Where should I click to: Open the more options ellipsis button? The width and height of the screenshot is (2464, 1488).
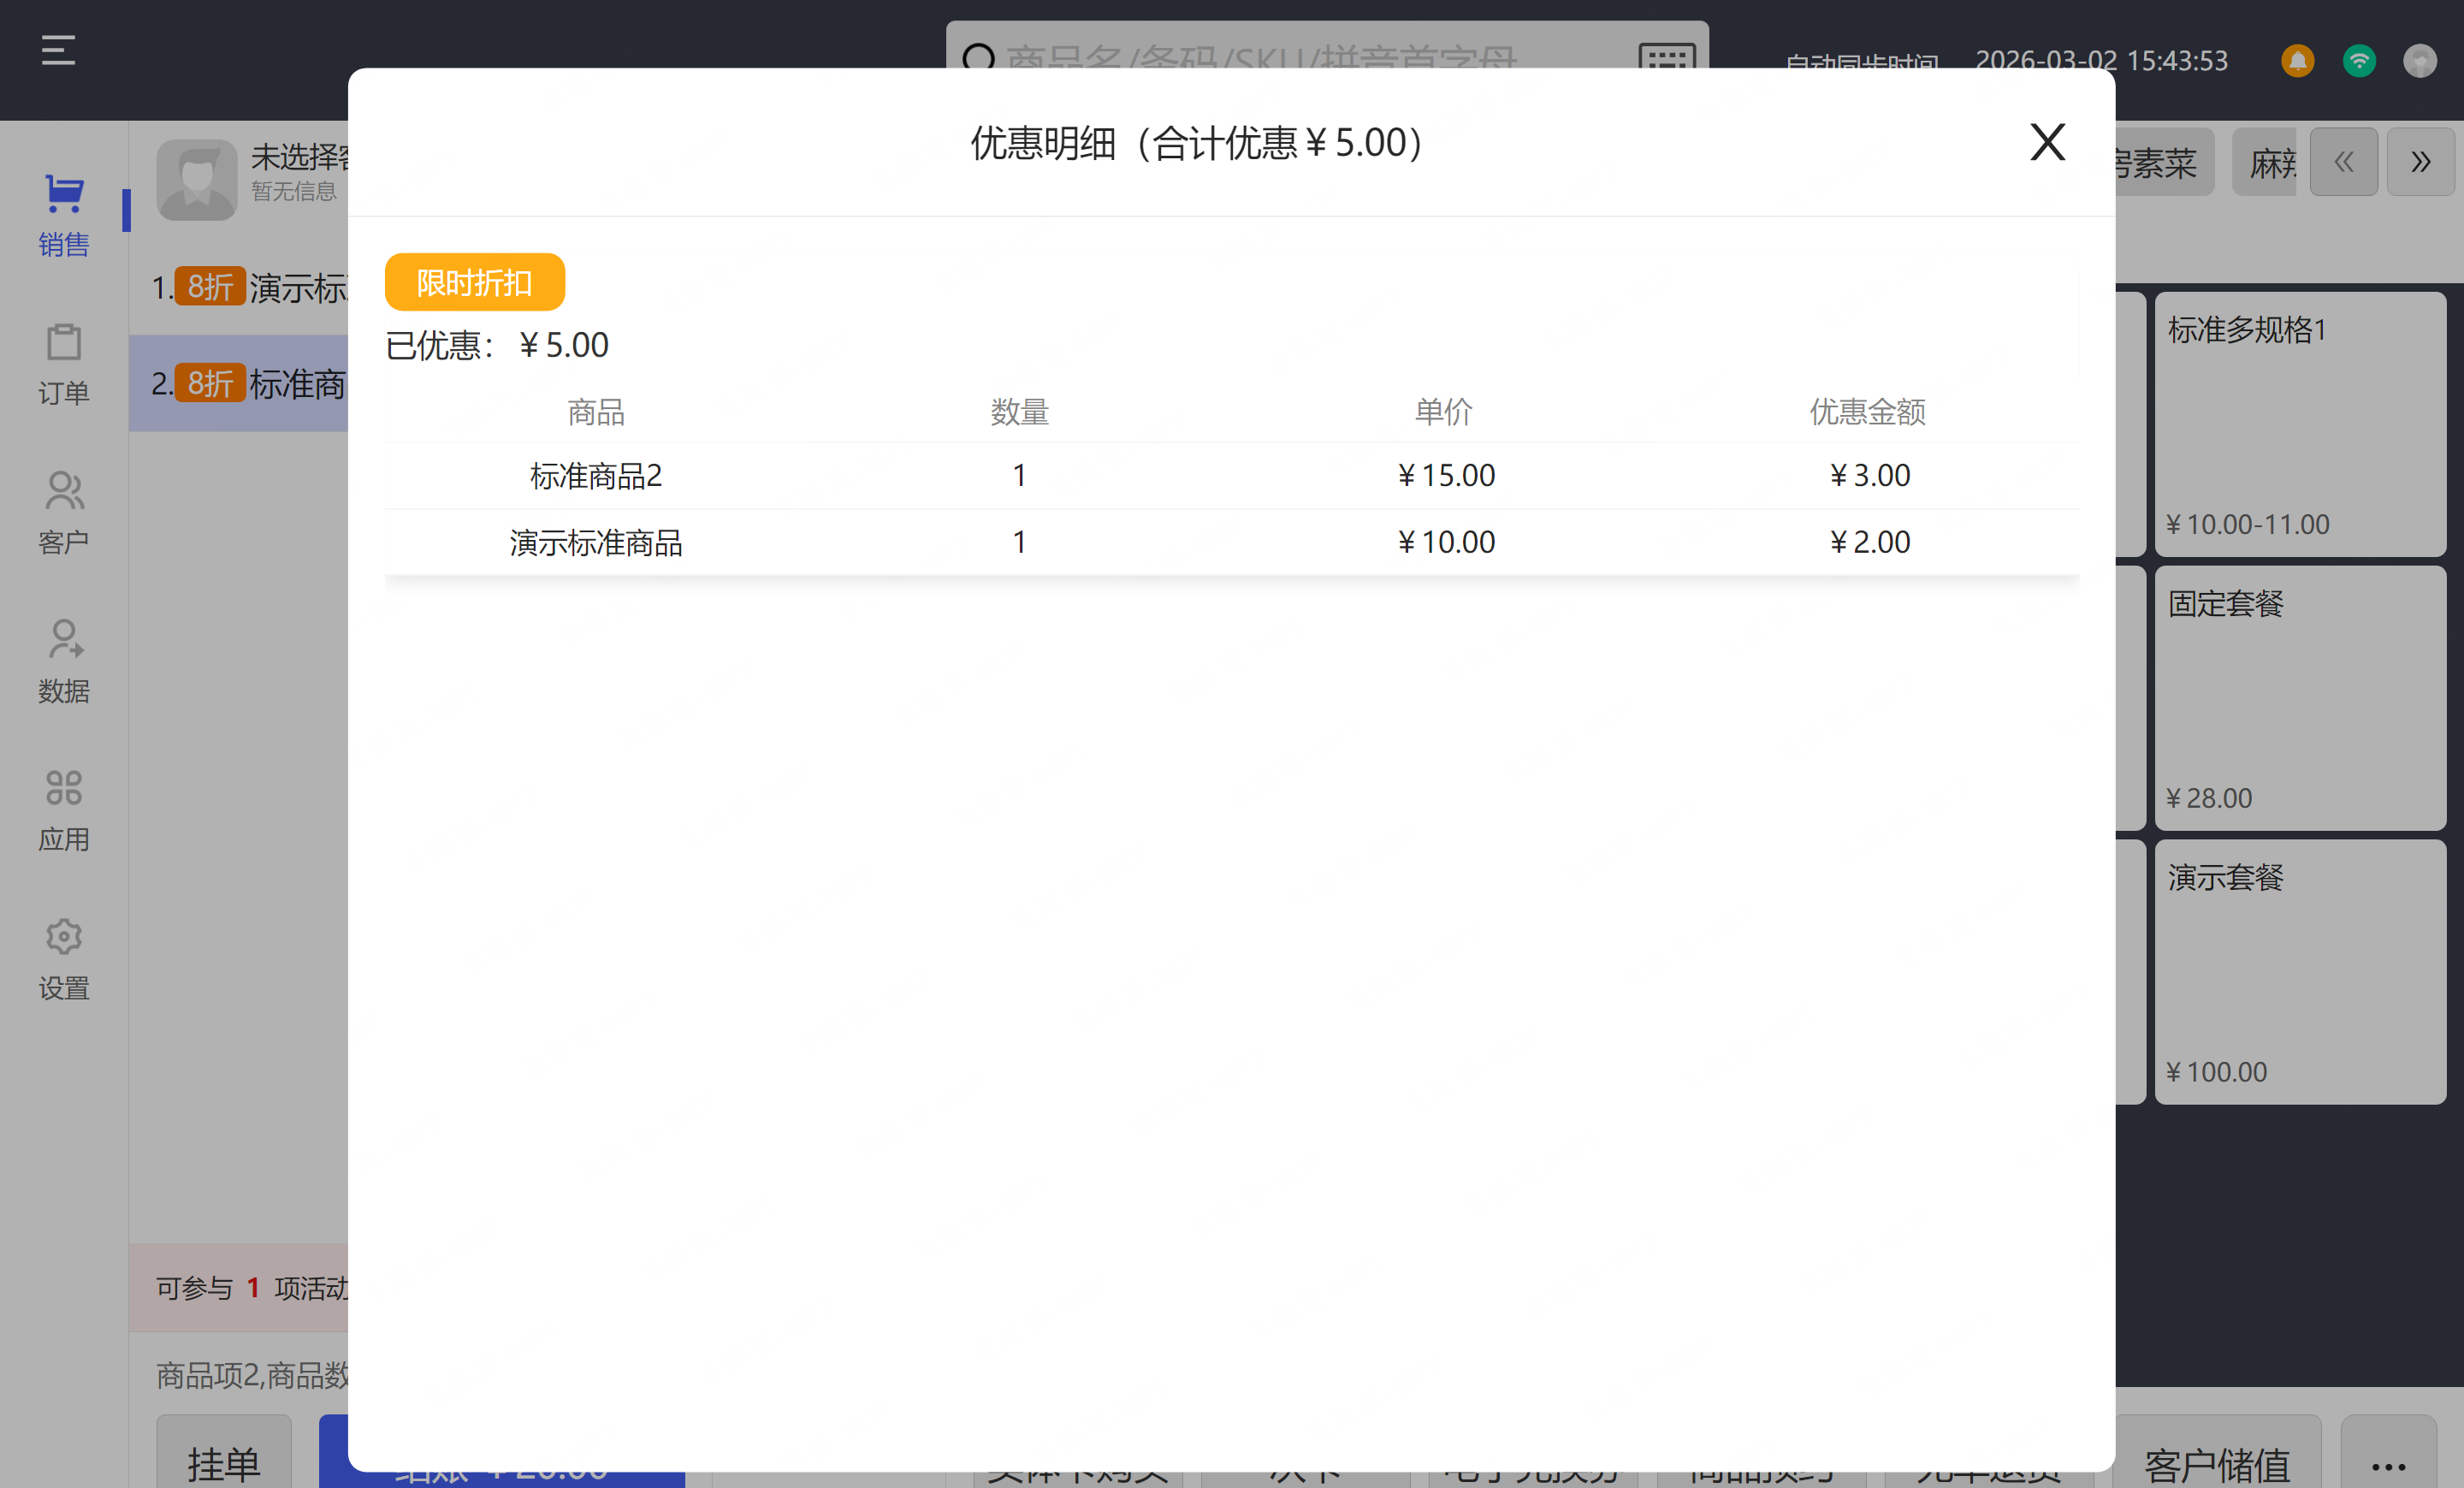click(2387, 1464)
